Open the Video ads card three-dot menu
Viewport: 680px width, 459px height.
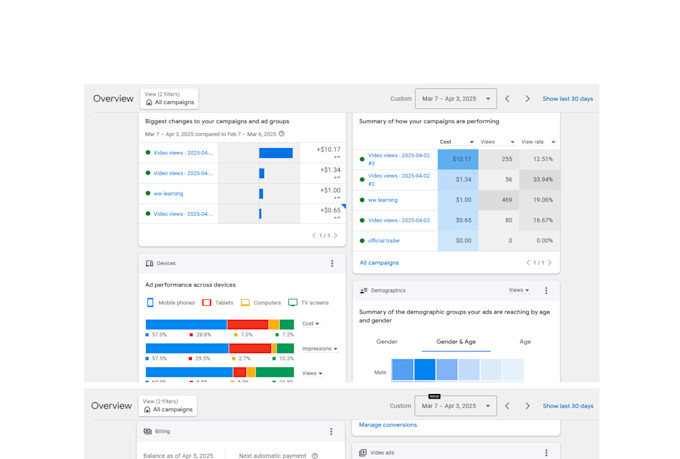click(x=546, y=452)
